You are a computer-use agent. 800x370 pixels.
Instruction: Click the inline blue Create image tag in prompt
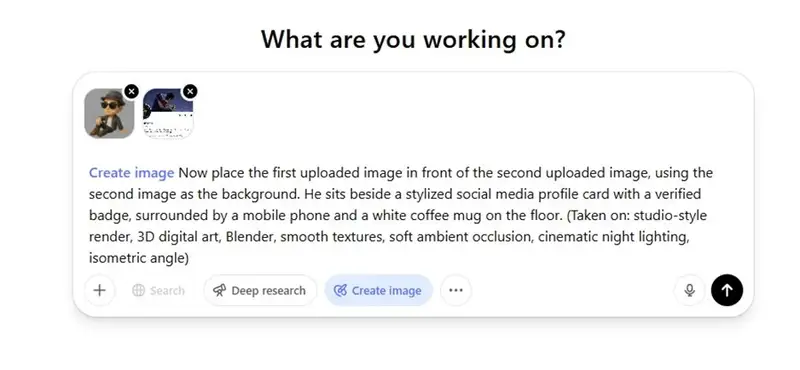pos(132,173)
